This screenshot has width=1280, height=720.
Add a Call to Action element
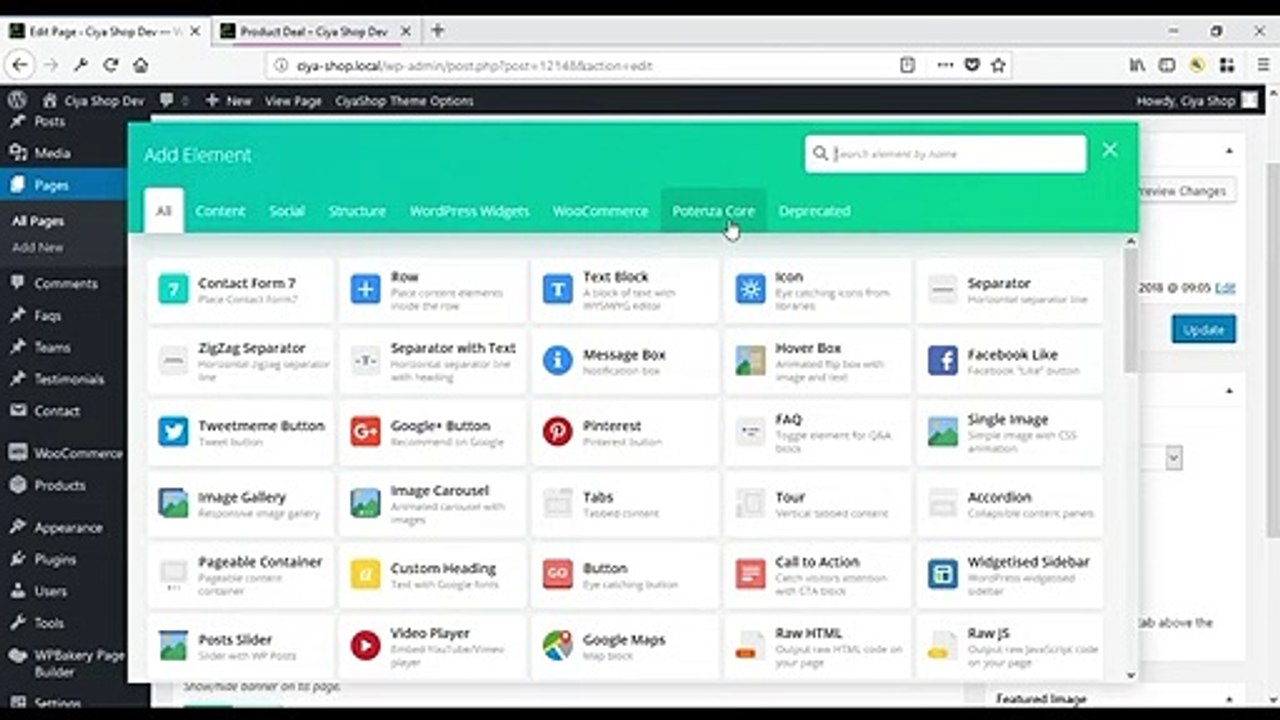click(817, 575)
